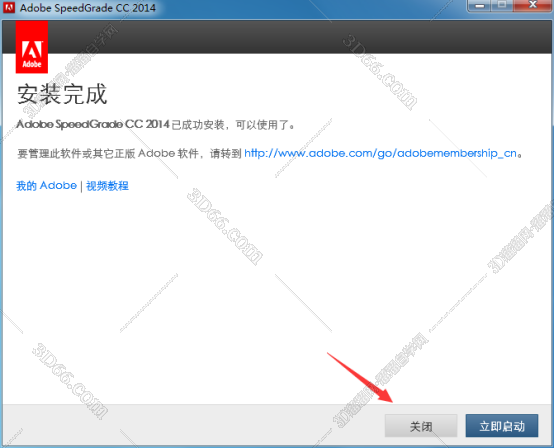Launch the app with 立即启动
The height and width of the screenshot is (448, 554).
502,426
